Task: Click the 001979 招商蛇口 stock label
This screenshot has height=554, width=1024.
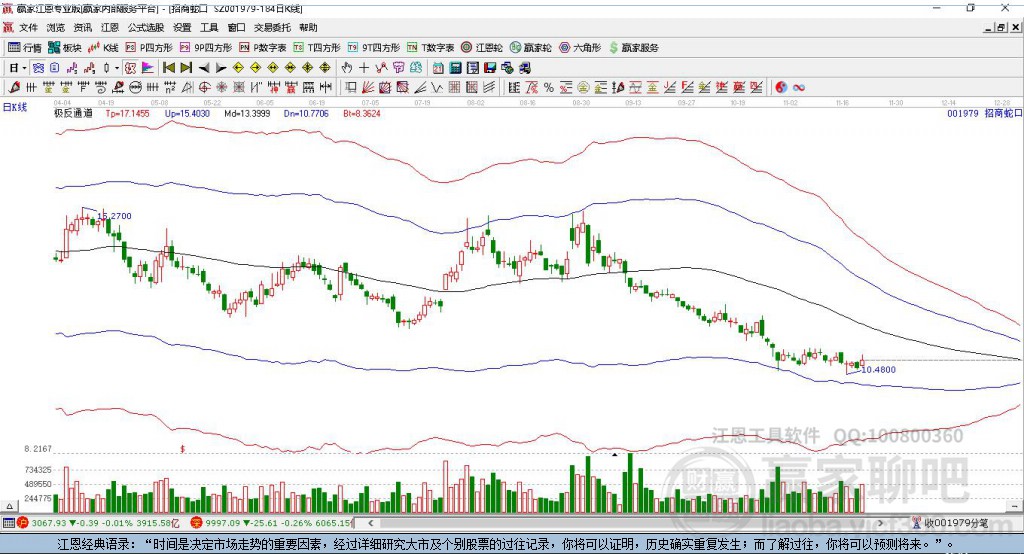Action: pyautogui.click(x=984, y=113)
